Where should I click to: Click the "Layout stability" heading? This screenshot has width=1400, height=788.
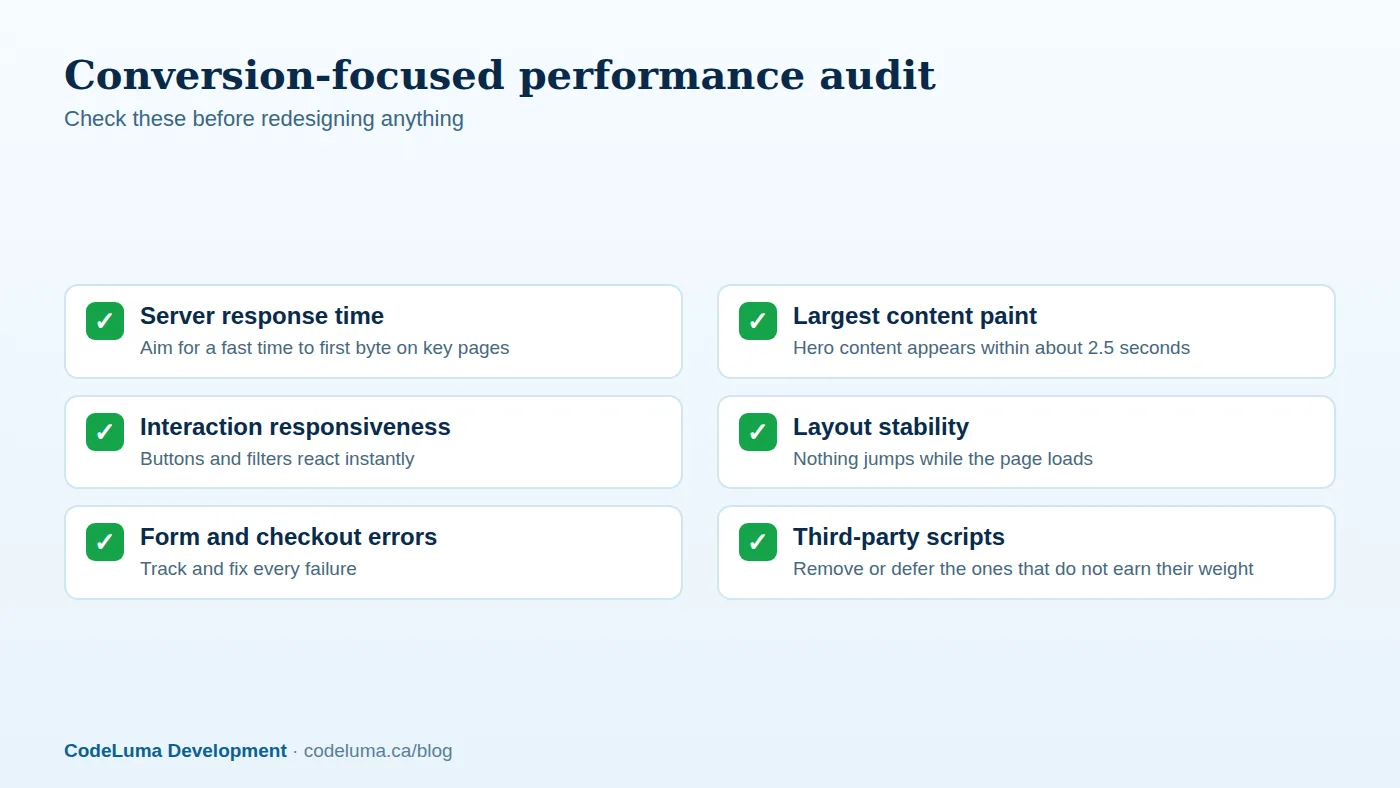click(x=881, y=427)
